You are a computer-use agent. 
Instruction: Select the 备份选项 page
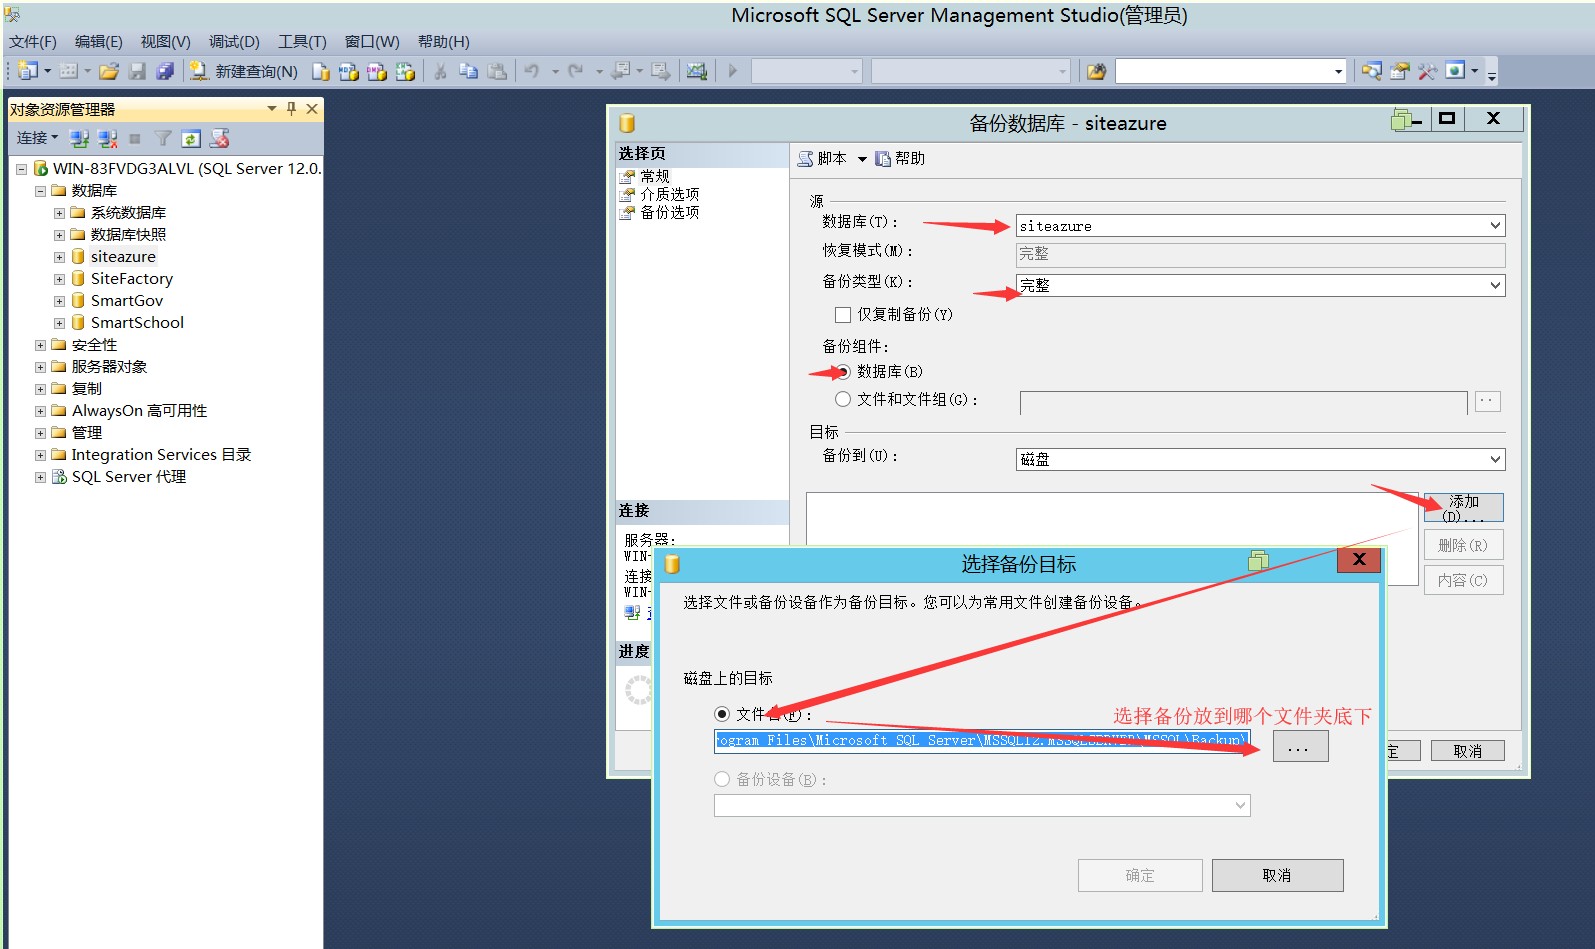tap(669, 212)
